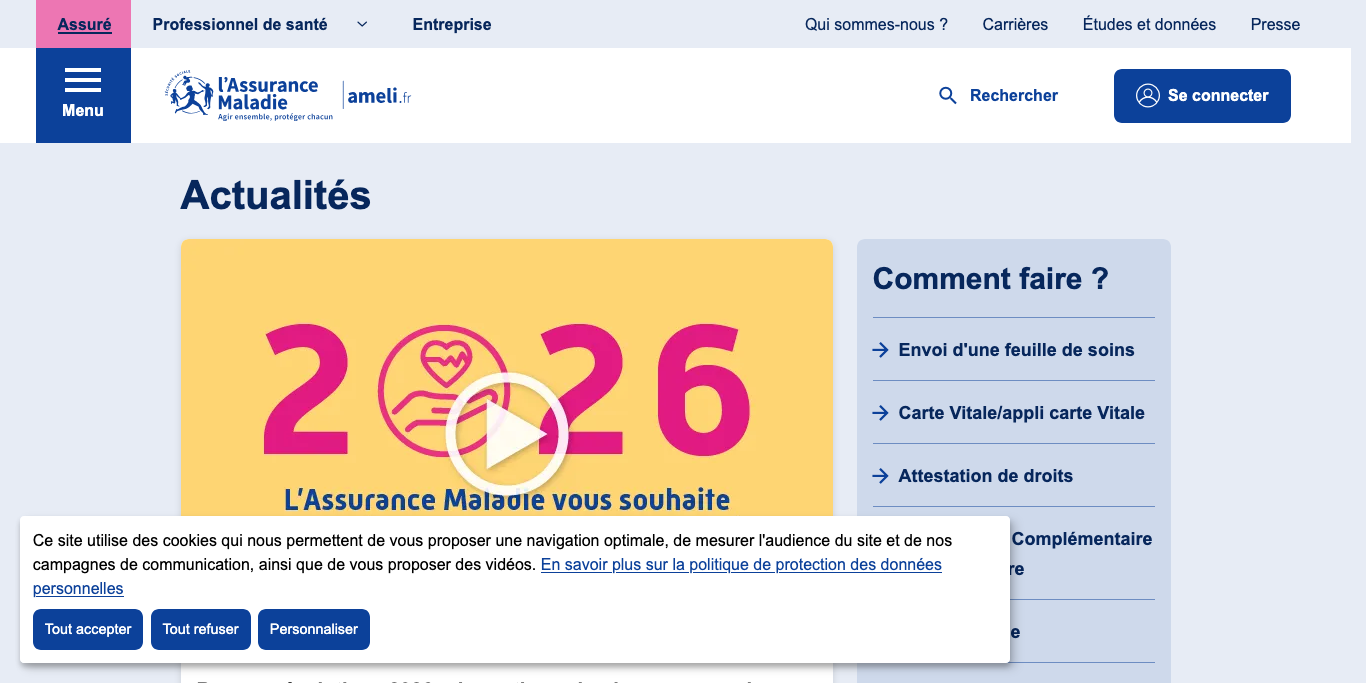Click the magnifying glass search icon

(947, 95)
